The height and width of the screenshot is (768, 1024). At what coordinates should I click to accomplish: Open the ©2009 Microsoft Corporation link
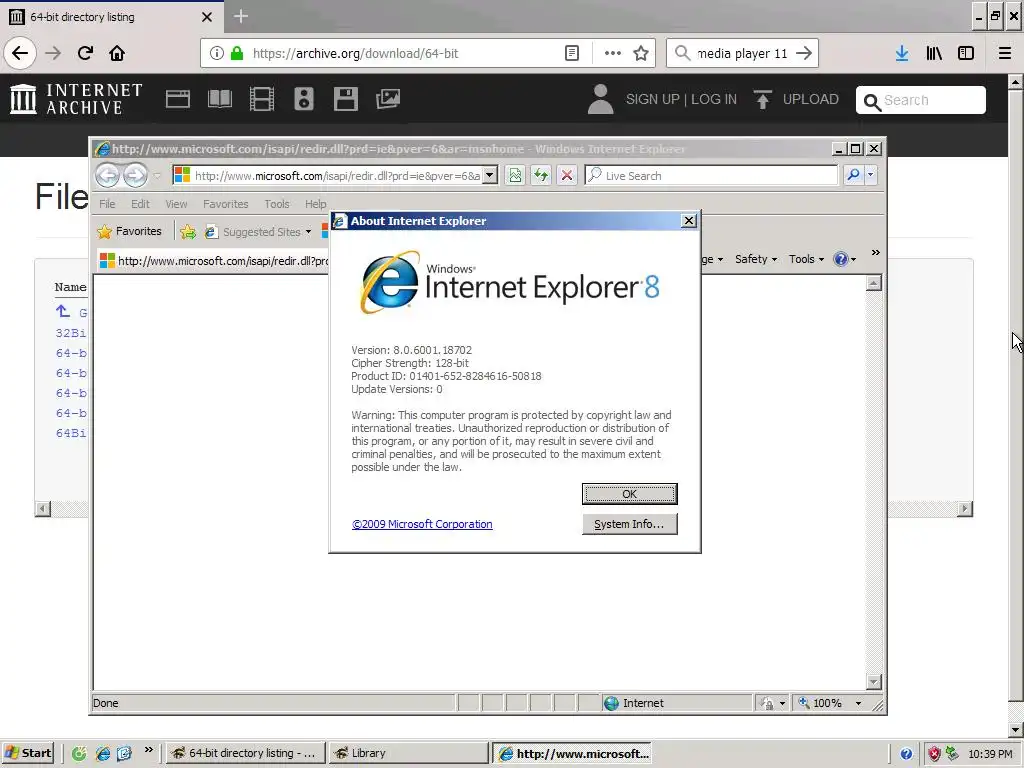pos(422,524)
